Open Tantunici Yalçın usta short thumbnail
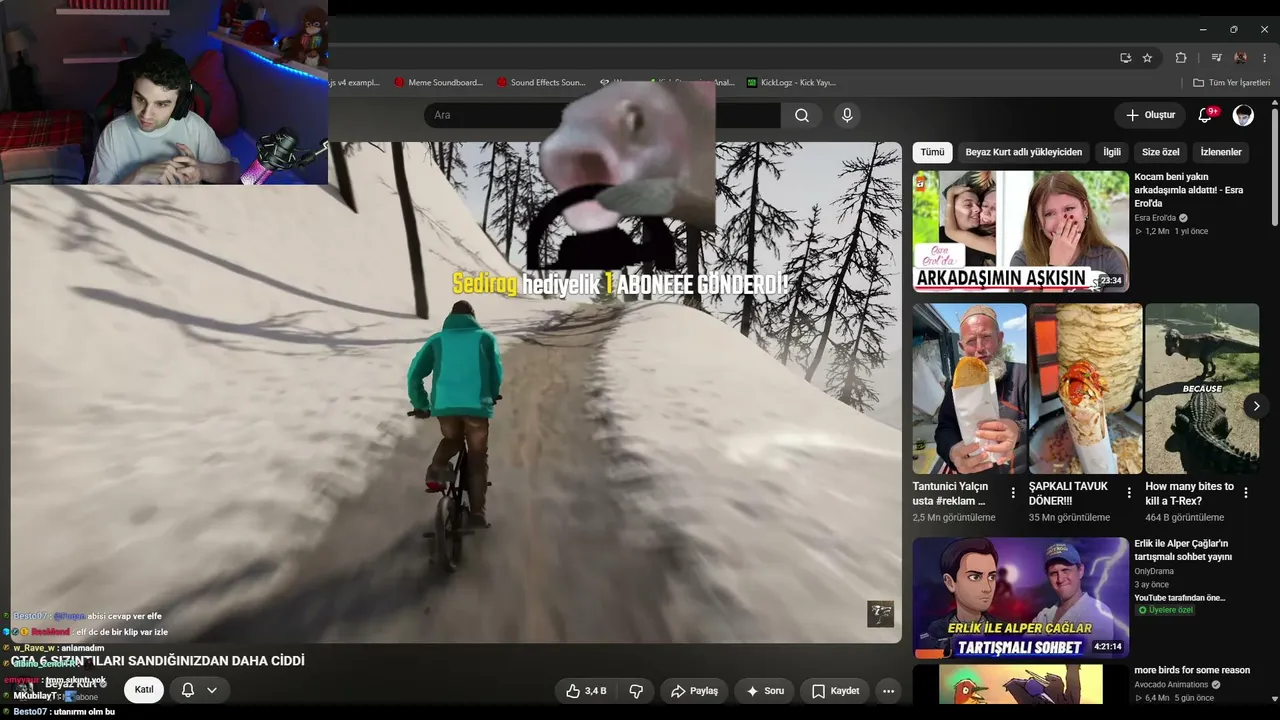Screen dimensions: 1280x720 pos(970,389)
